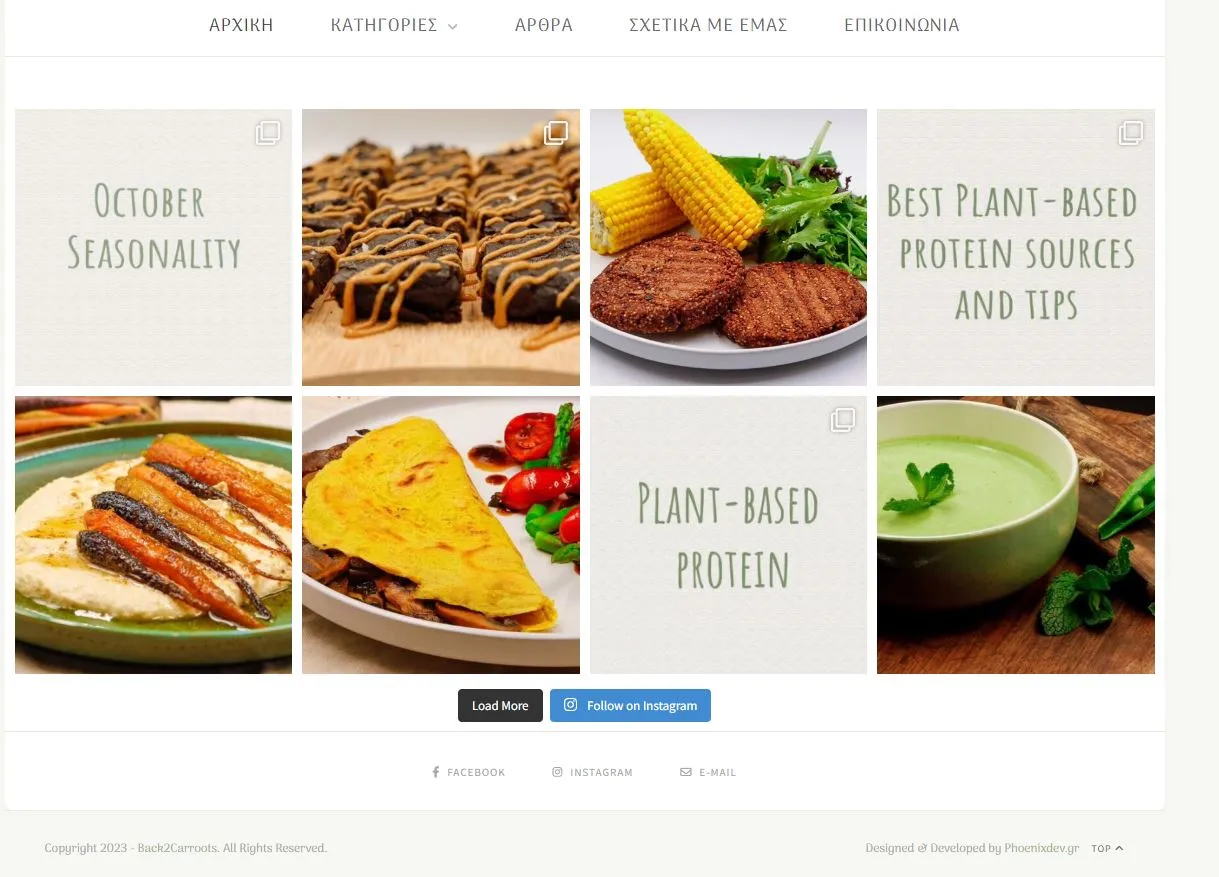The height and width of the screenshot is (877, 1219).
Task: Click Follow on Instagram button
Action: click(x=630, y=705)
